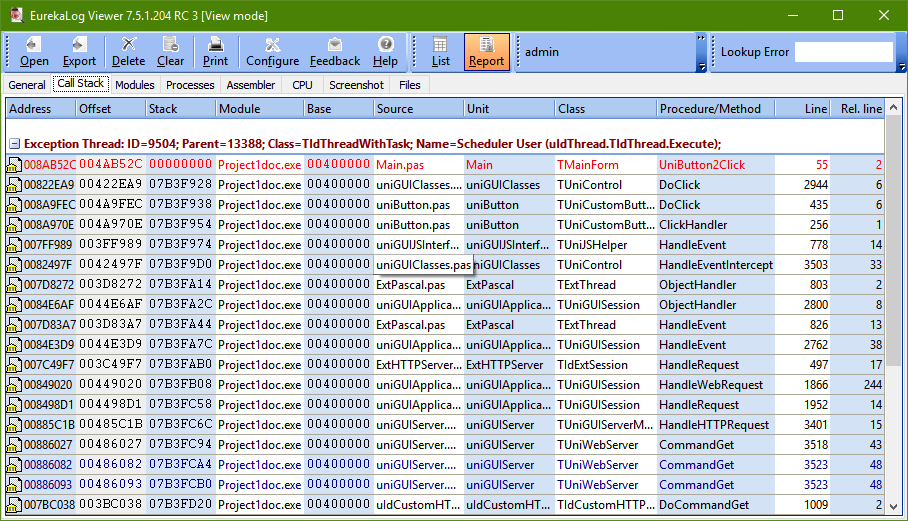Collapse the Exception Thread group
908x521 pixels.
point(15,144)
